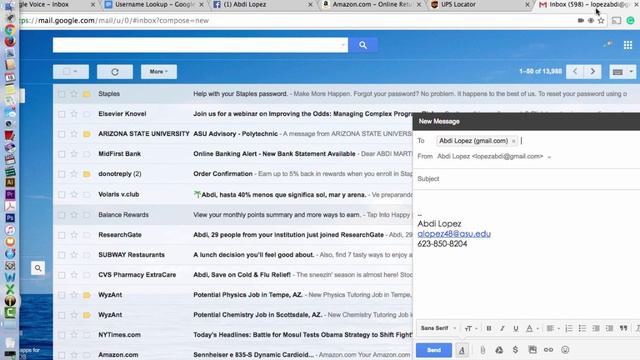Switch to the Amazon.com browser tab
The width and height of the screenshot is (640, 360).
tap(371, 4)
